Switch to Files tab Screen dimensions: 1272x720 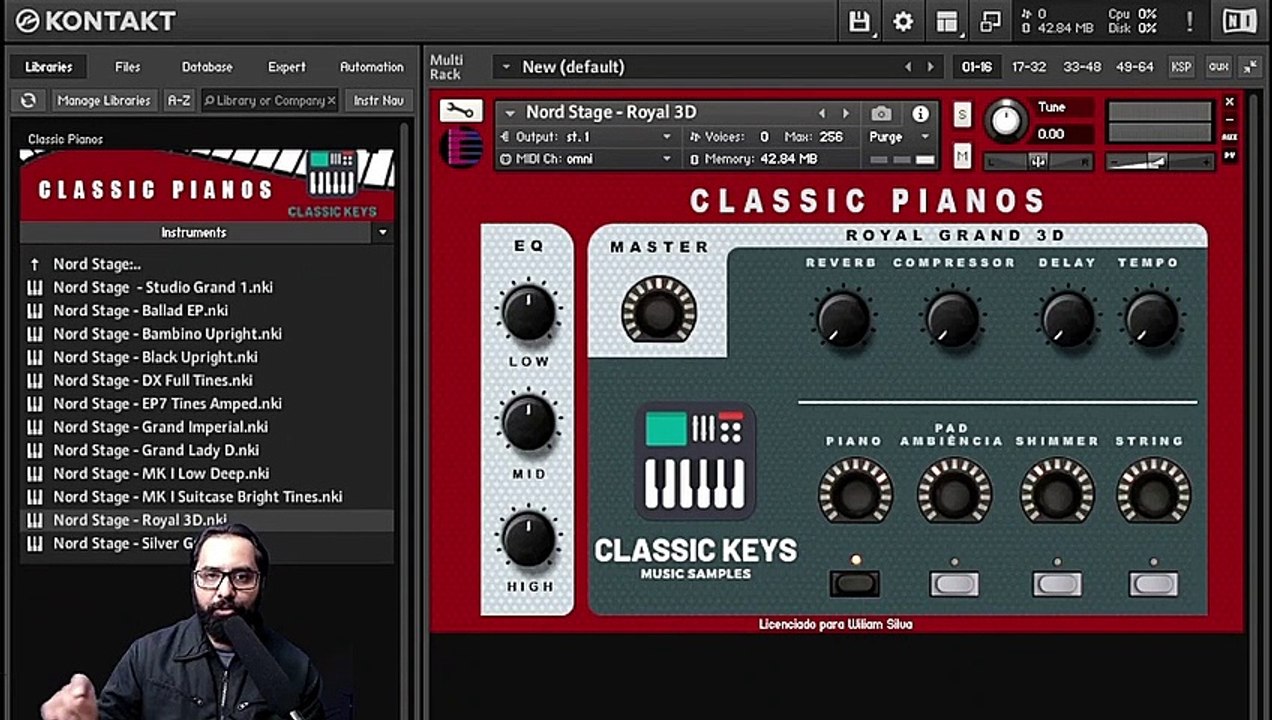coord(128,67)
